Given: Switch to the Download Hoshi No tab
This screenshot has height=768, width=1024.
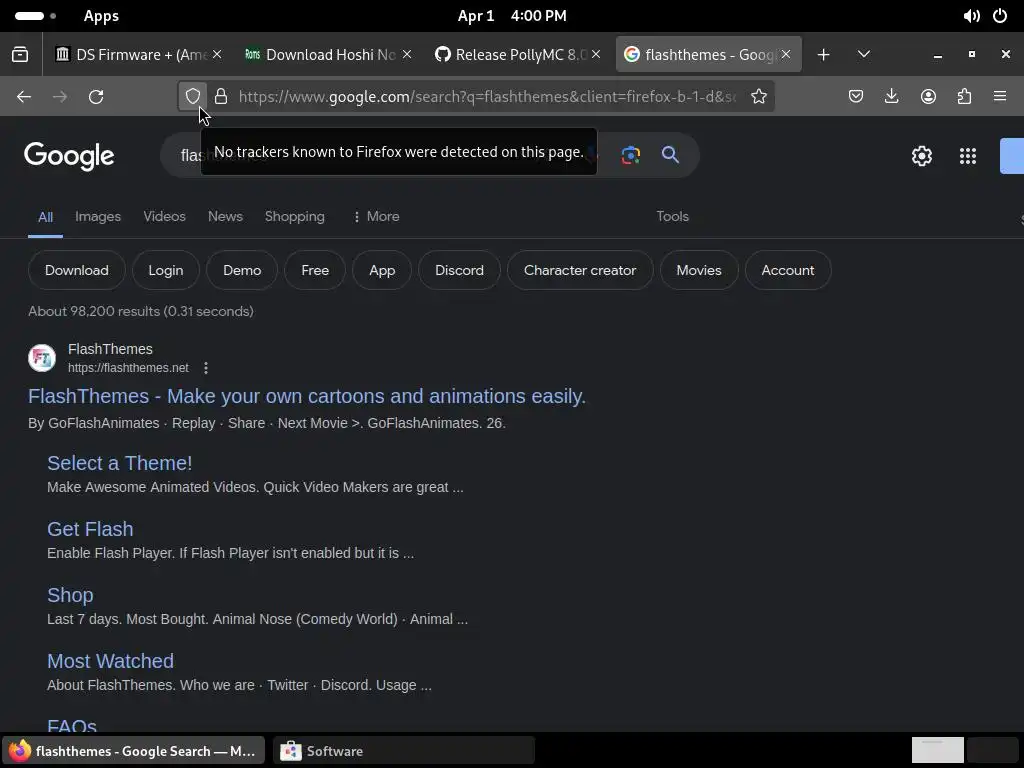Looking at the screenshot, I should [327, 55].
